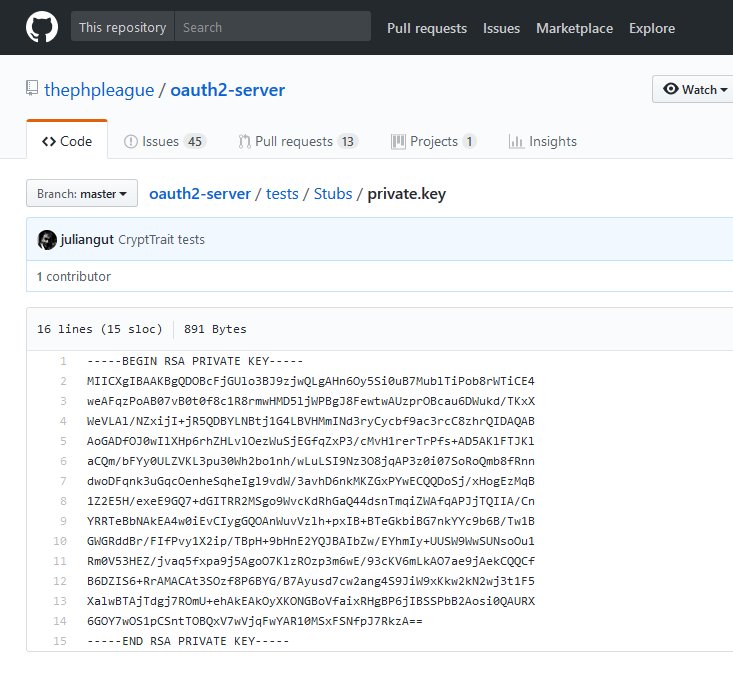Screen dimensions: 733x687
Task: Click the key line starting with WeVLAl/NZxijI
Action: (x=311, y=421)
